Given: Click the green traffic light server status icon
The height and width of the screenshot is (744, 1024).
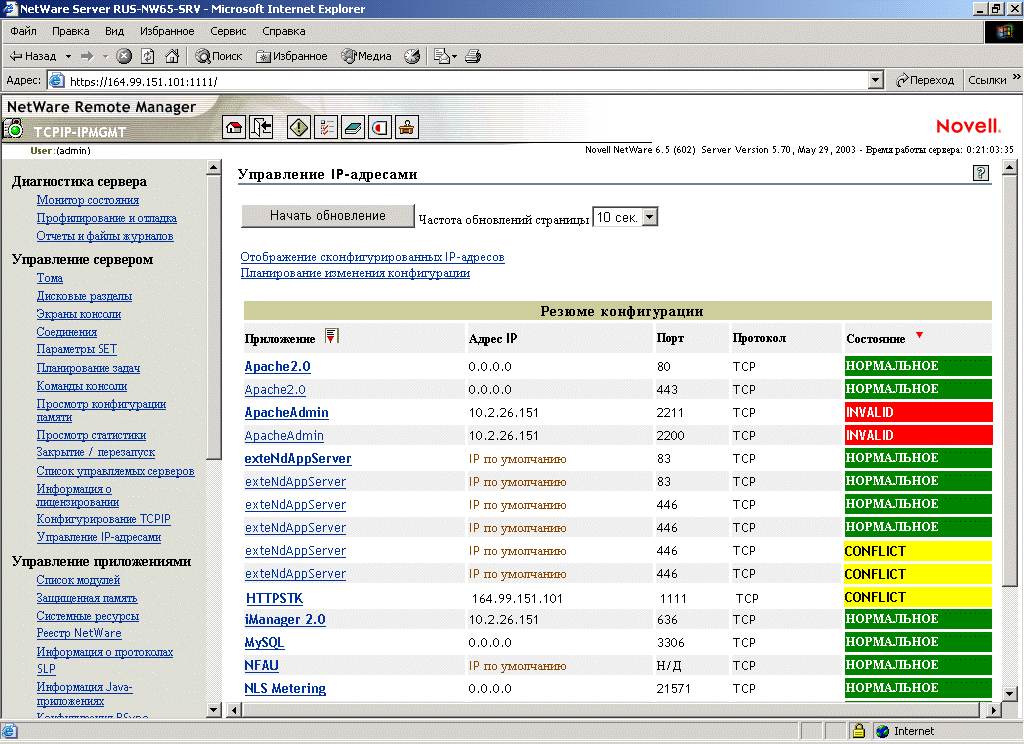Looking at the screenshot, I should [13, 129].
